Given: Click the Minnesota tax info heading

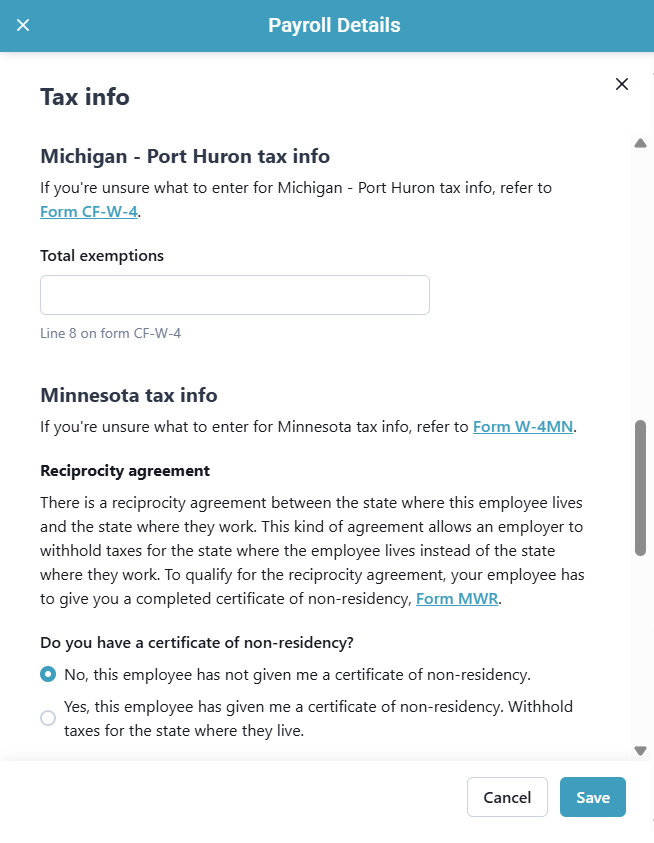Looking at the screenshot, I should tap(129, 395).
